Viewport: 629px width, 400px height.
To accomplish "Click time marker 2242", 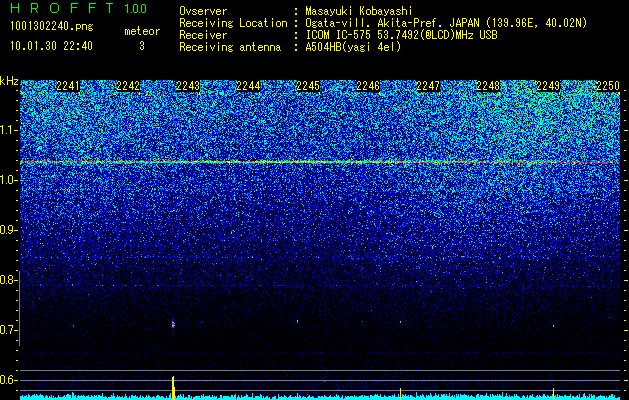I will (128, 86).
